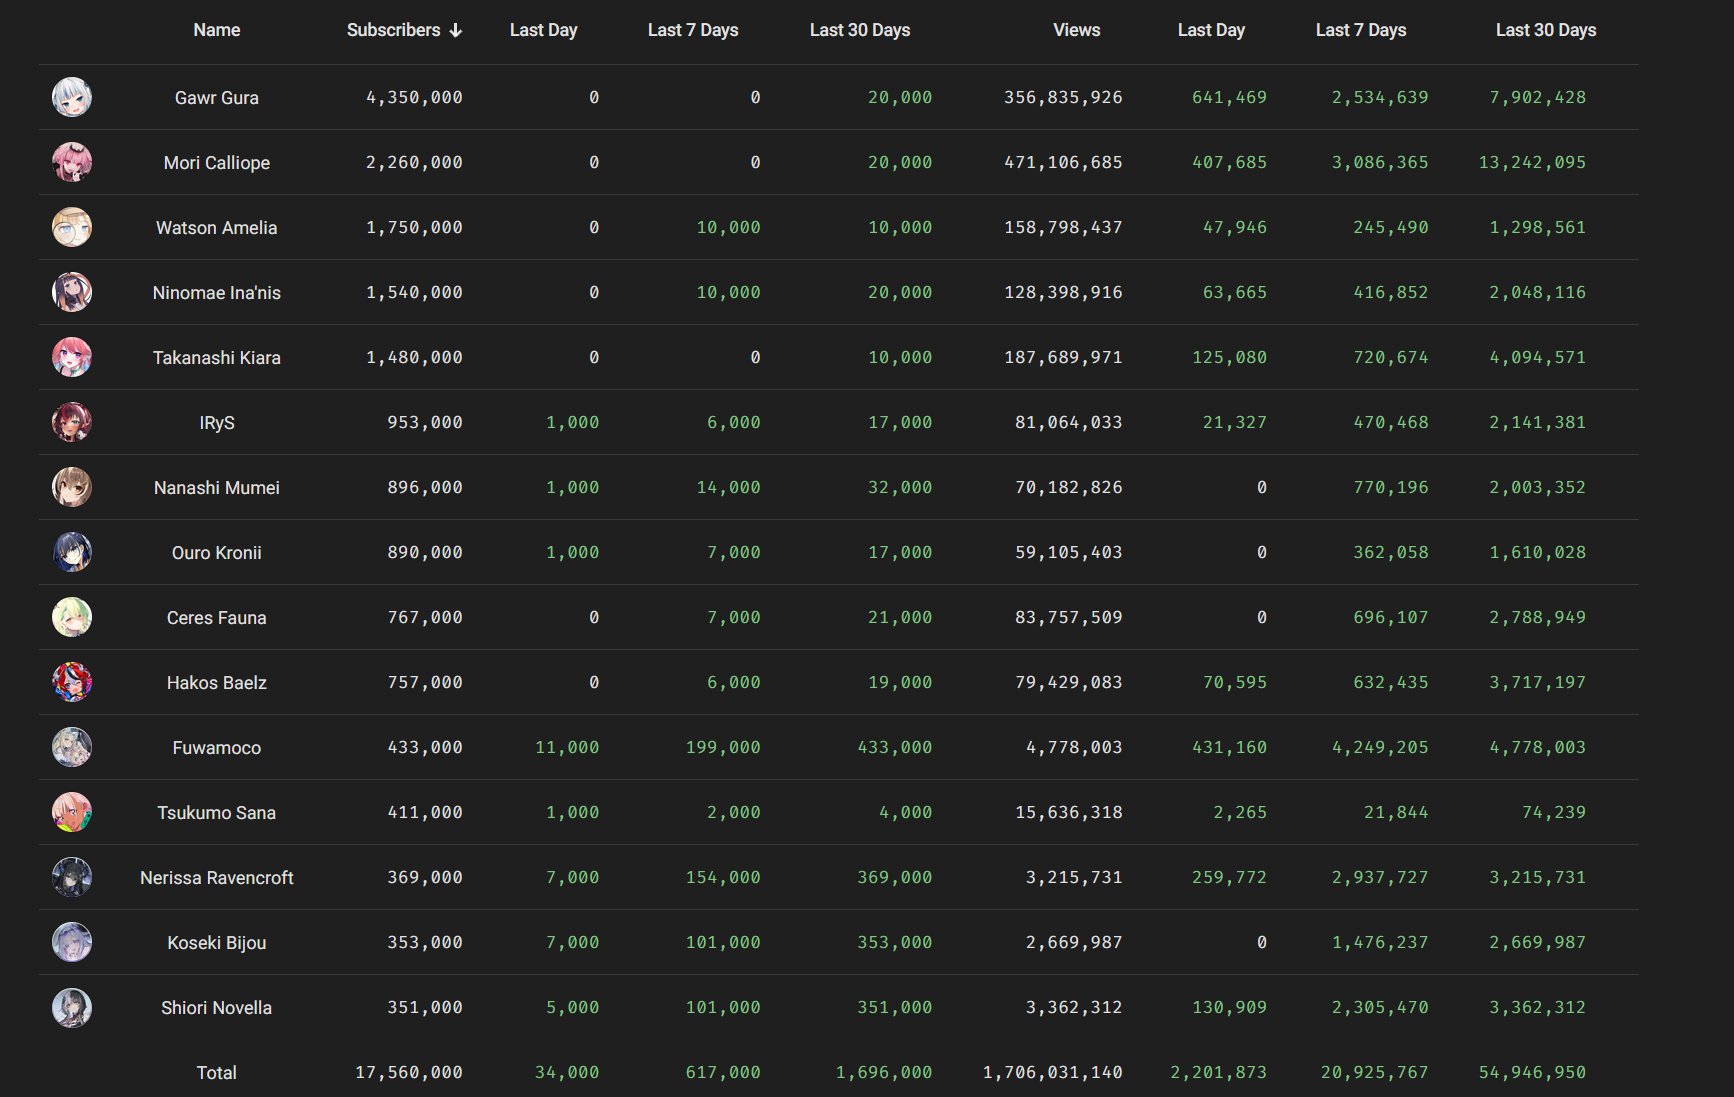Click Tsukumo Sana's 15,636,318 views cell
The image size is (1734, 1097).
point(1068,812)
